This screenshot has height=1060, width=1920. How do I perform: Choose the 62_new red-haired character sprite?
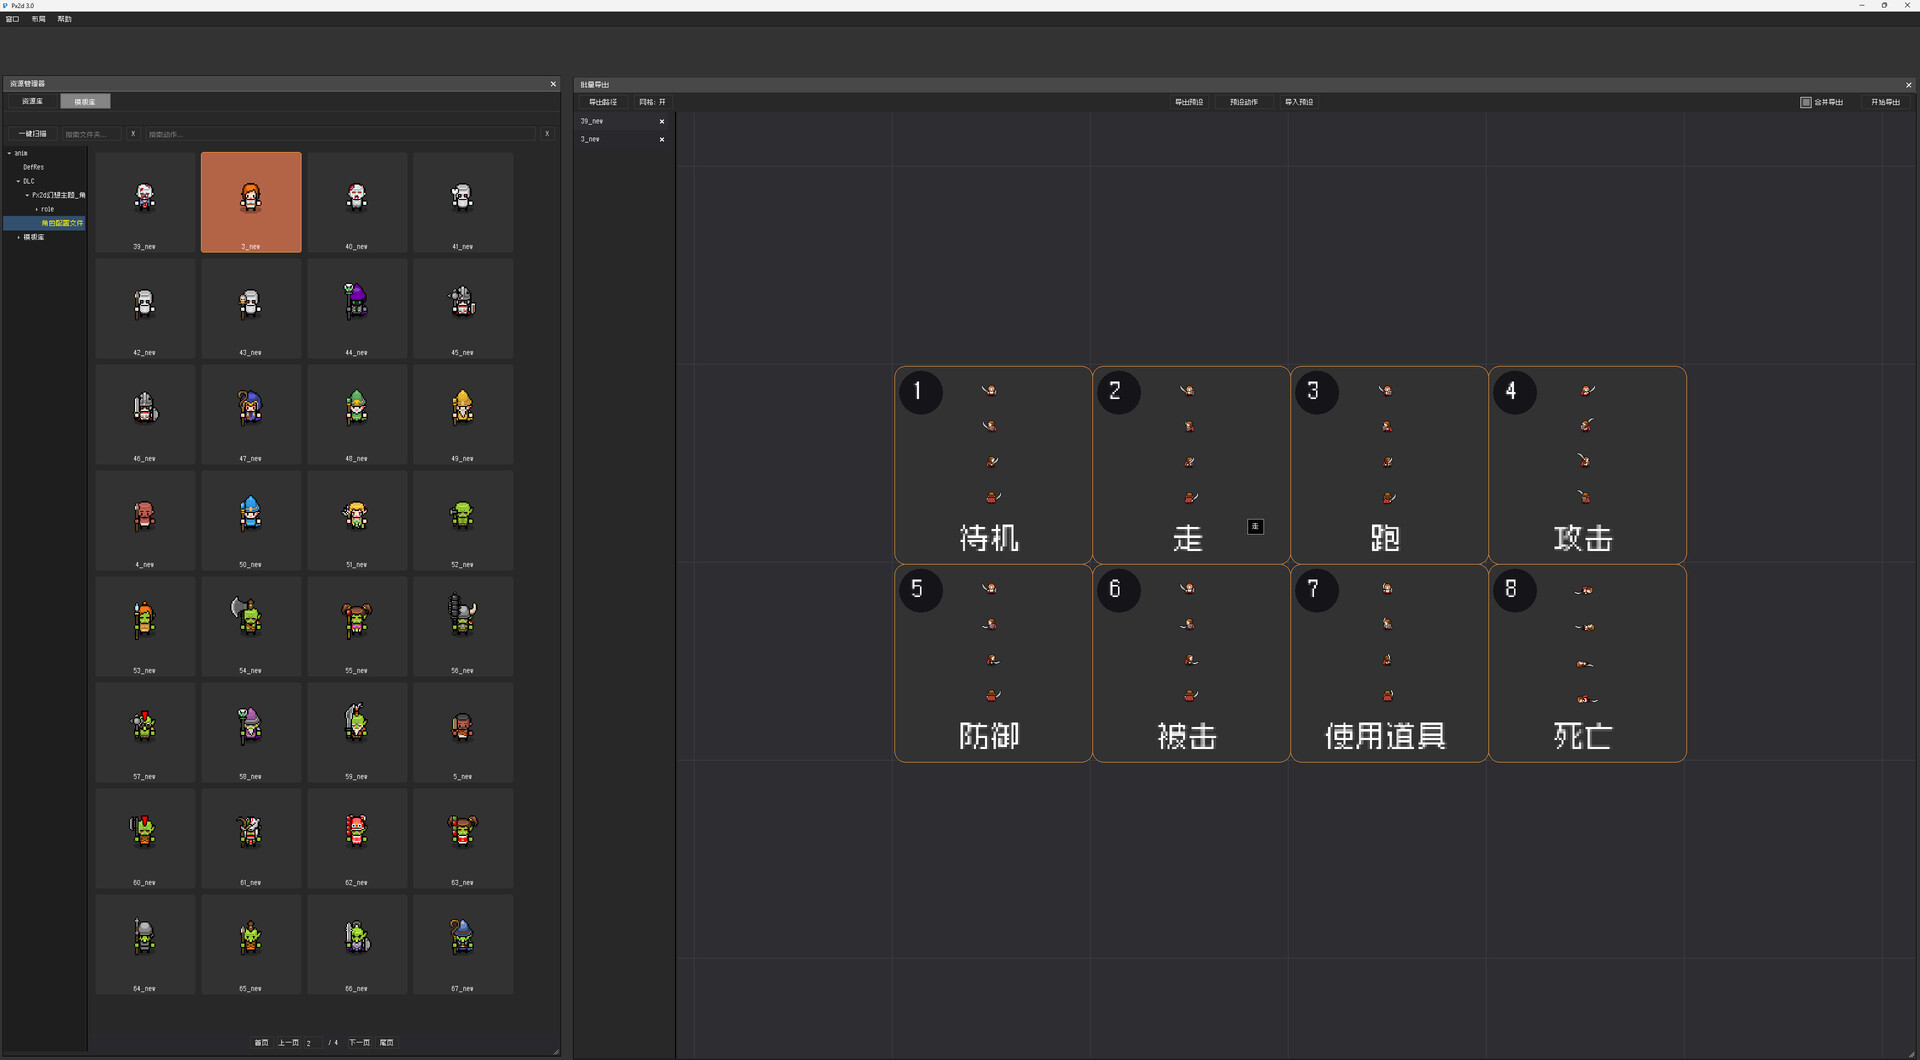coord(357,838)
